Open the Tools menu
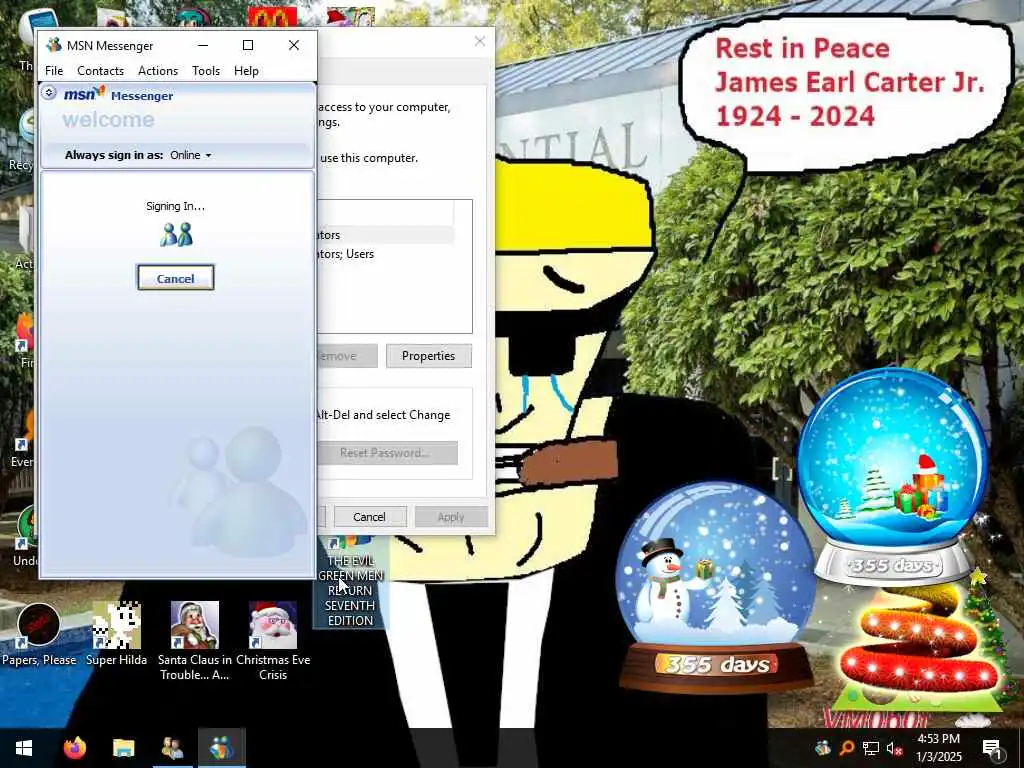 [206, 71]
